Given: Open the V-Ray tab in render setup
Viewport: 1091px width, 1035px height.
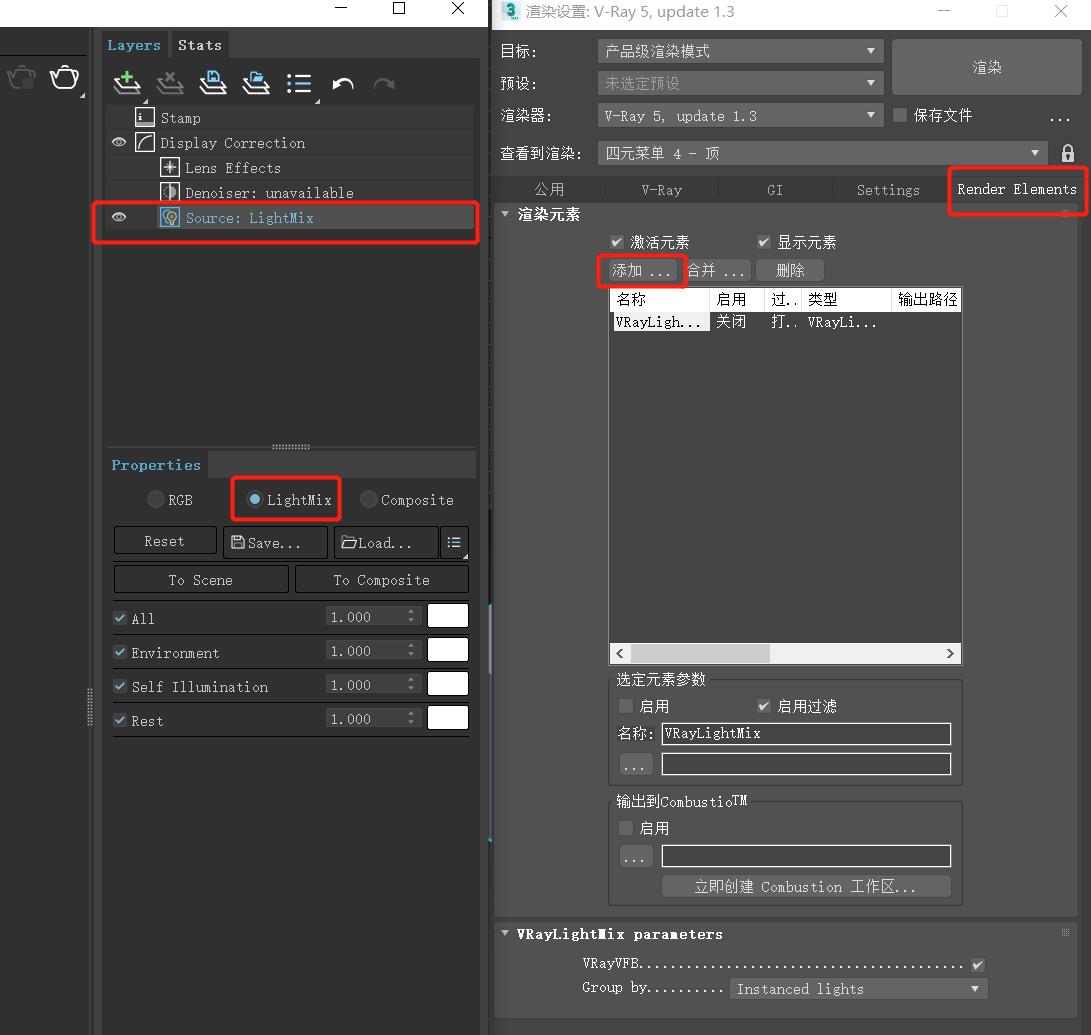Looking at the screenshot, I should [x=661, y=189].
